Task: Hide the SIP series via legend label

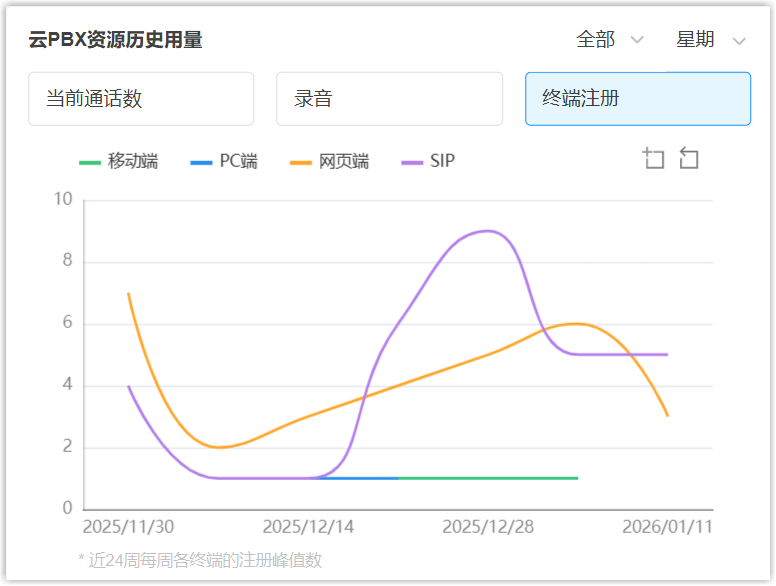Action: [442, 162]
